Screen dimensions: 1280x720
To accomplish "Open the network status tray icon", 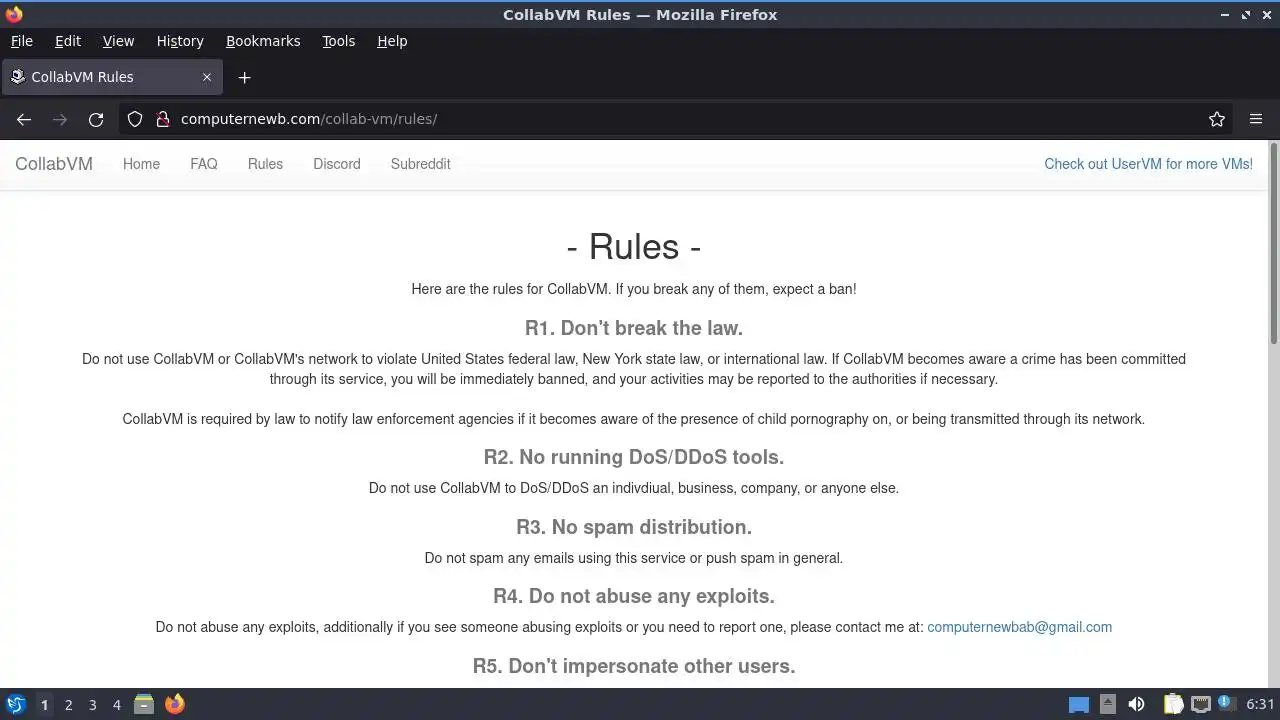I will 1201,704.
